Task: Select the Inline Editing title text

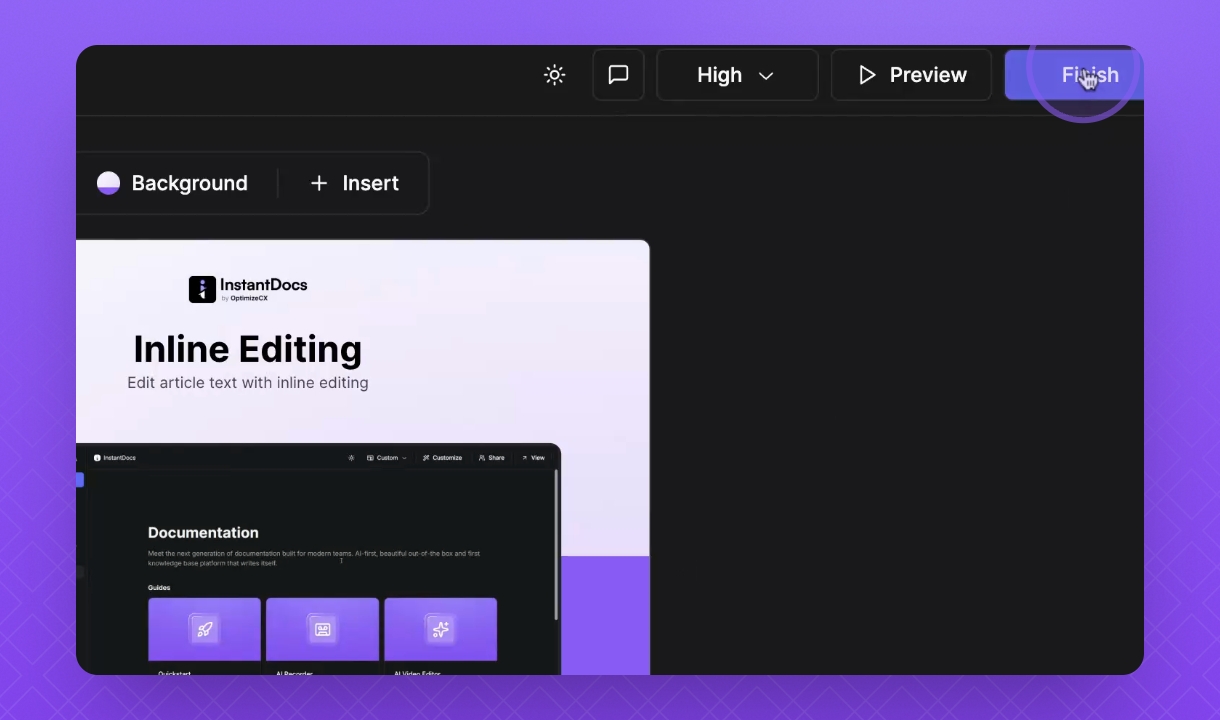Action: coord(248,349)
